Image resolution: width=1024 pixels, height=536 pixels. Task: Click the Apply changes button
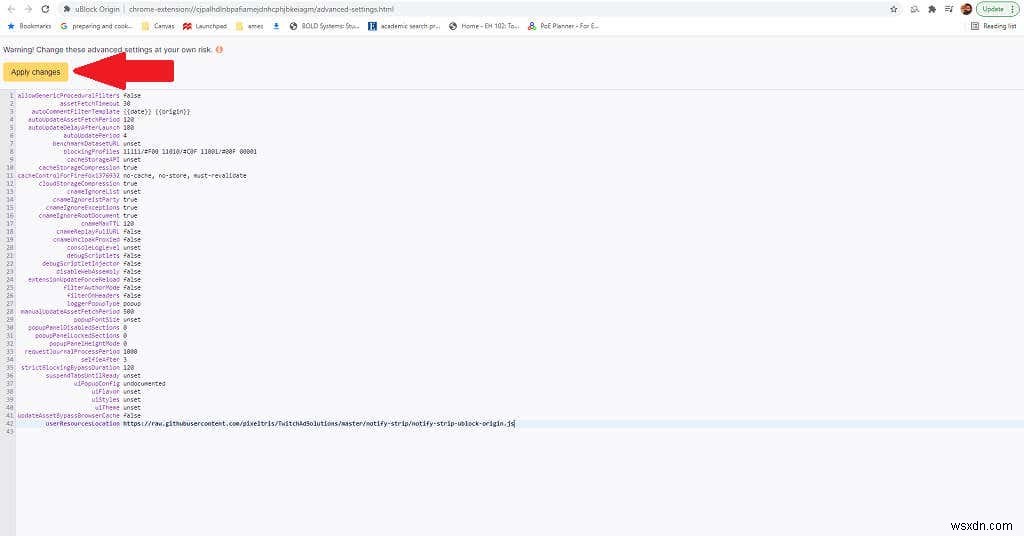[35, 72]
